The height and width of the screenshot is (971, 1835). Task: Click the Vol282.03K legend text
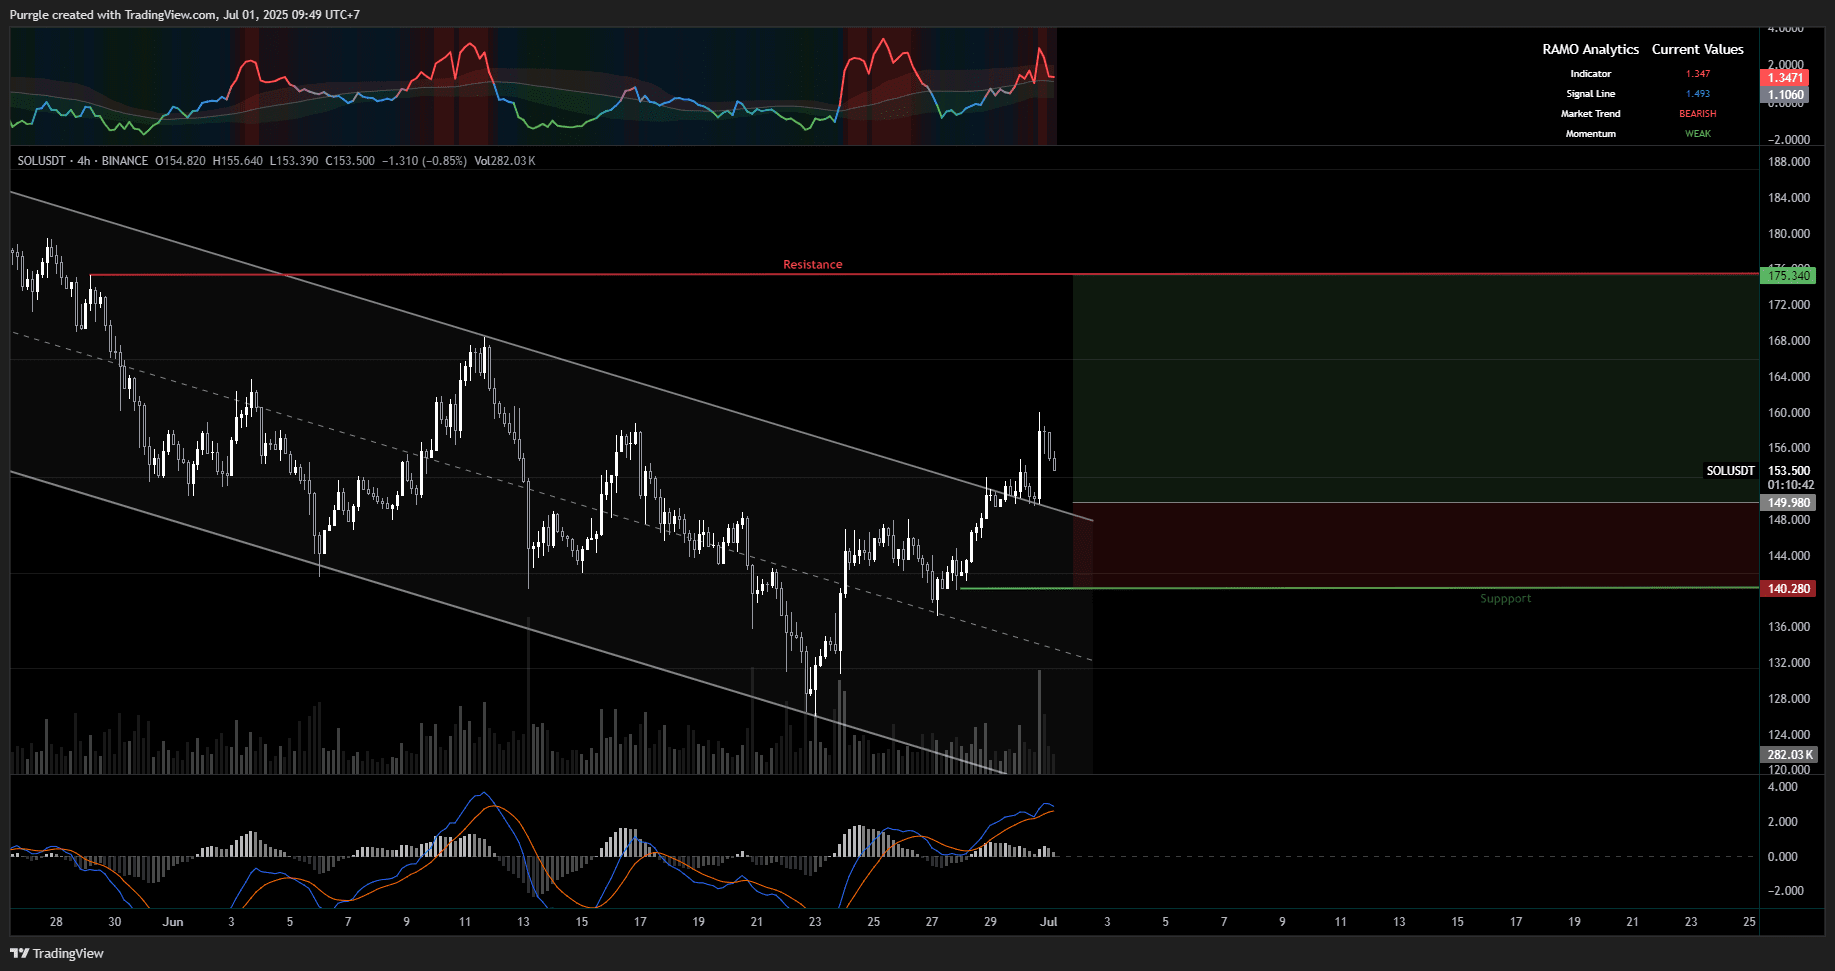tap(505, 161)
